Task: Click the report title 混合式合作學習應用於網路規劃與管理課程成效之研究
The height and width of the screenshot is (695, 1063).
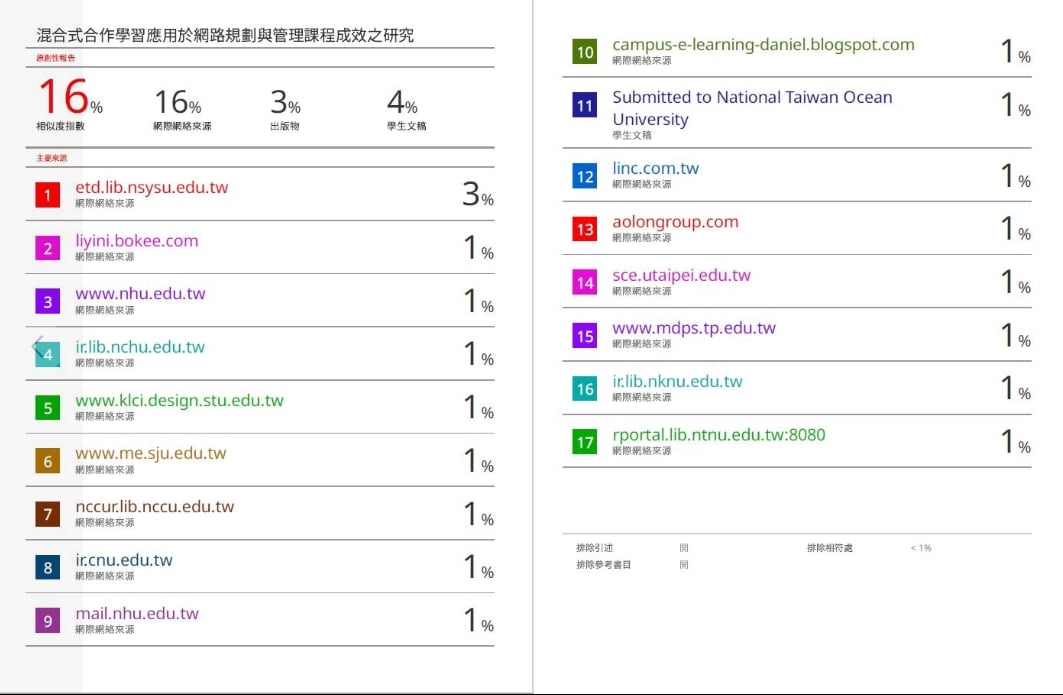Action: [x=225, y=35]
